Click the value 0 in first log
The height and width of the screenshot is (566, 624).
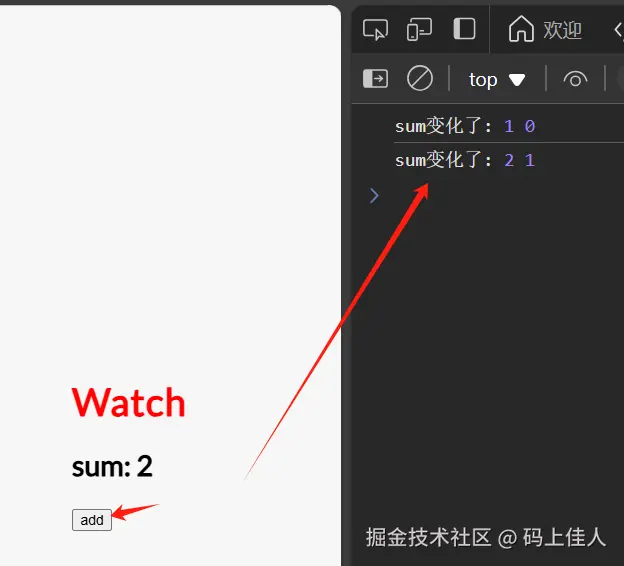[x=530, y=127]
